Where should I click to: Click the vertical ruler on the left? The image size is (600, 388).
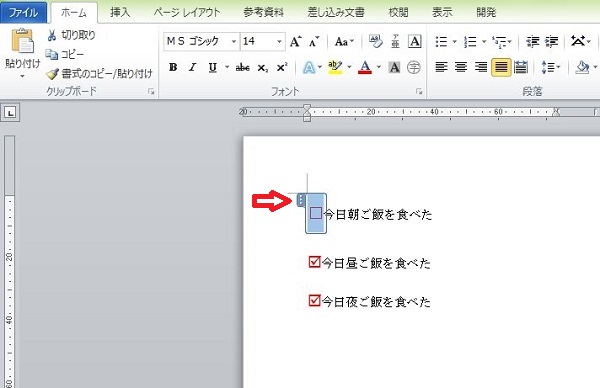click(10, 262)
